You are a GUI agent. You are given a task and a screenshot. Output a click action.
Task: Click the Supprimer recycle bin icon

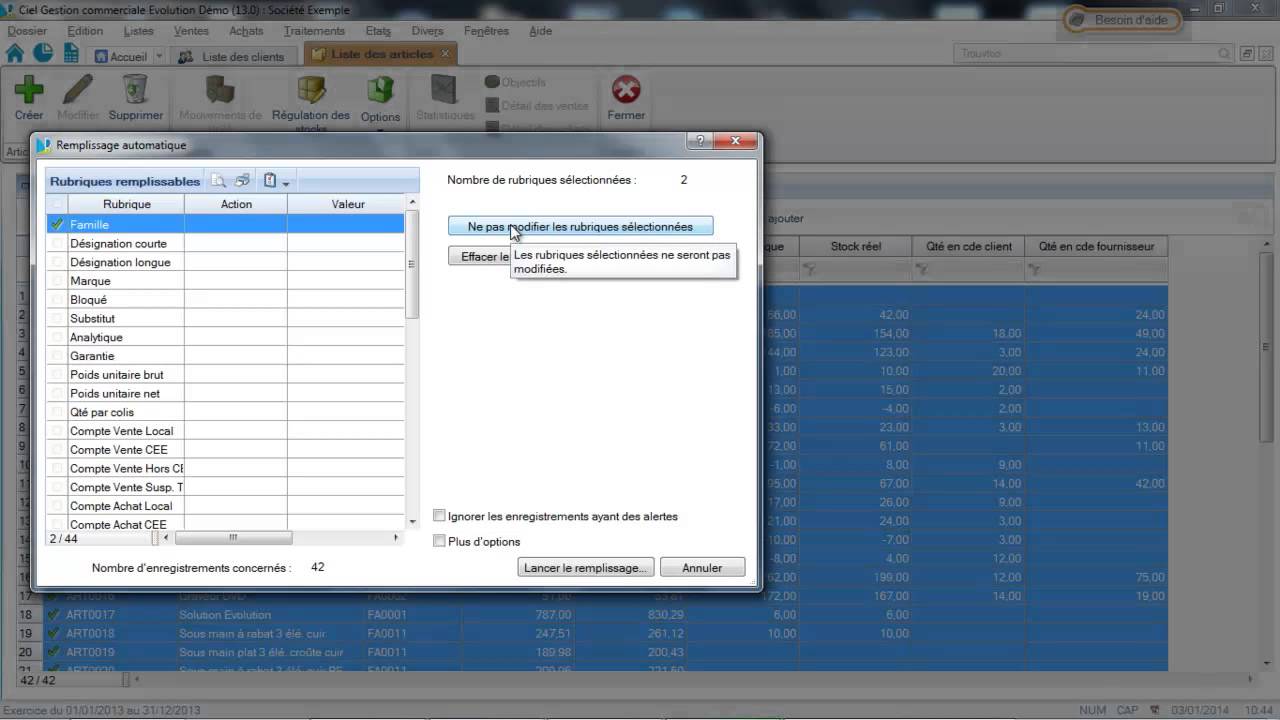click(x=135, y=89)
